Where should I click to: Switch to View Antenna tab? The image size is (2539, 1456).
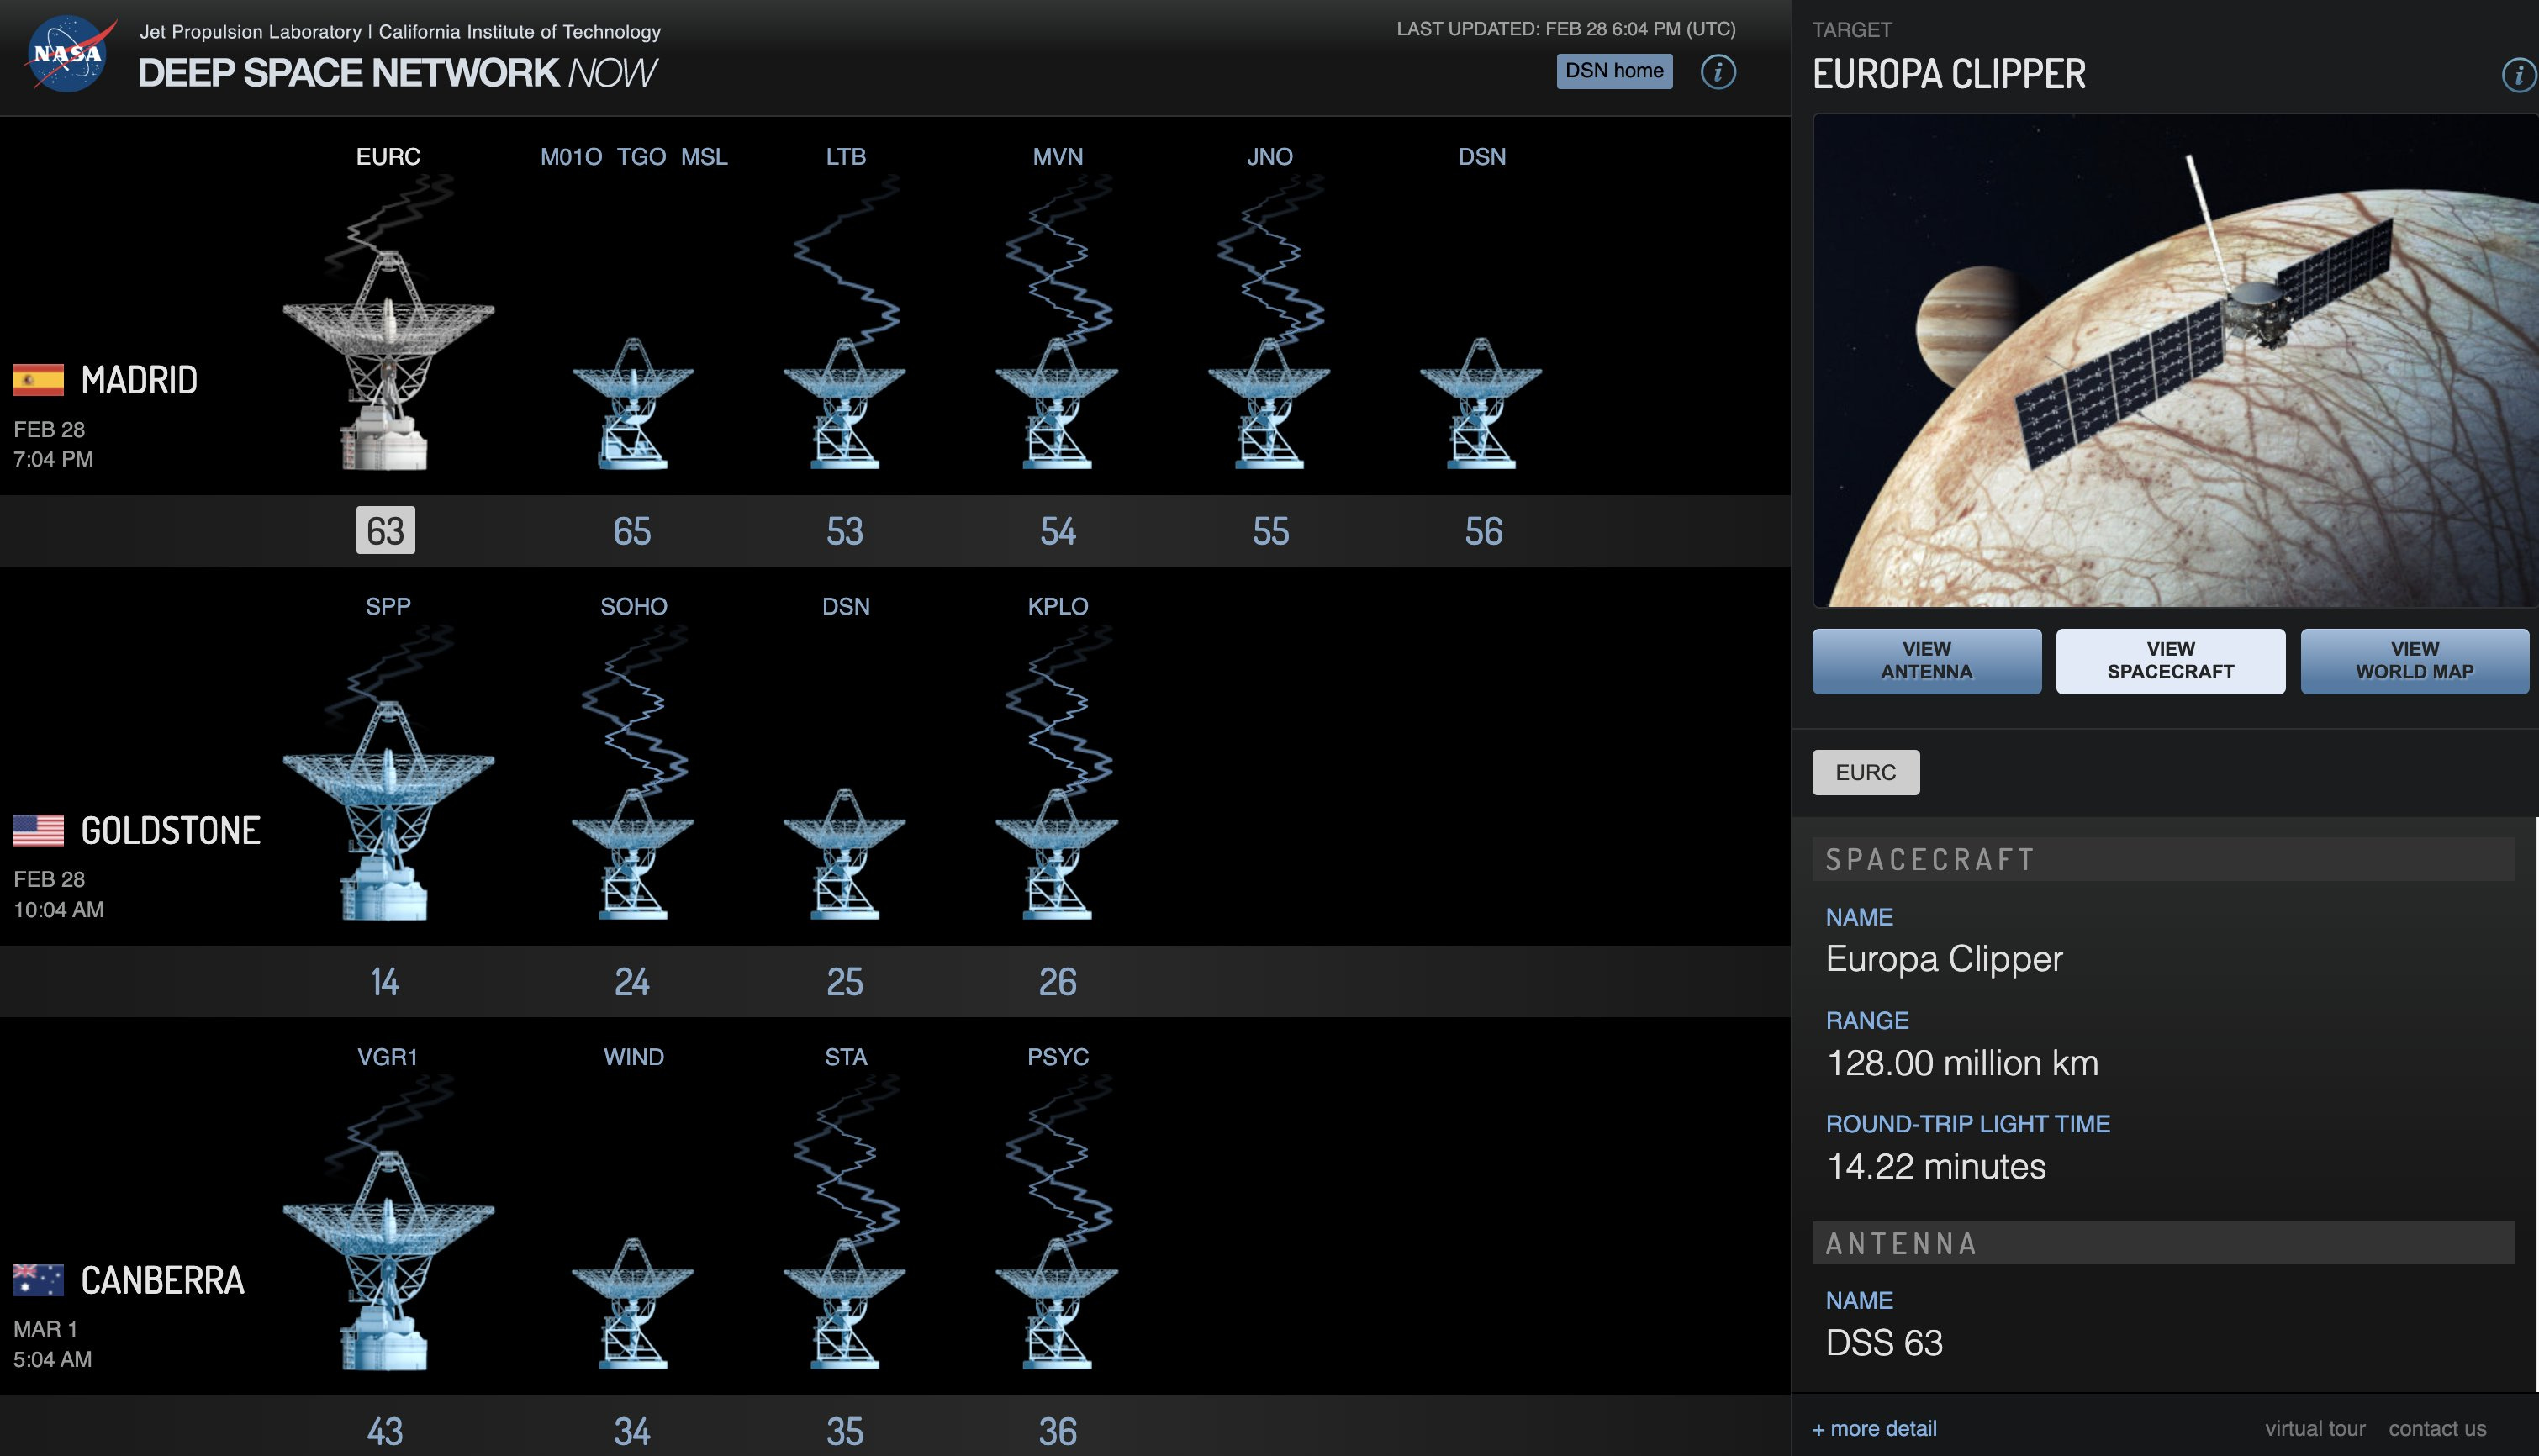coord(1926,661)
